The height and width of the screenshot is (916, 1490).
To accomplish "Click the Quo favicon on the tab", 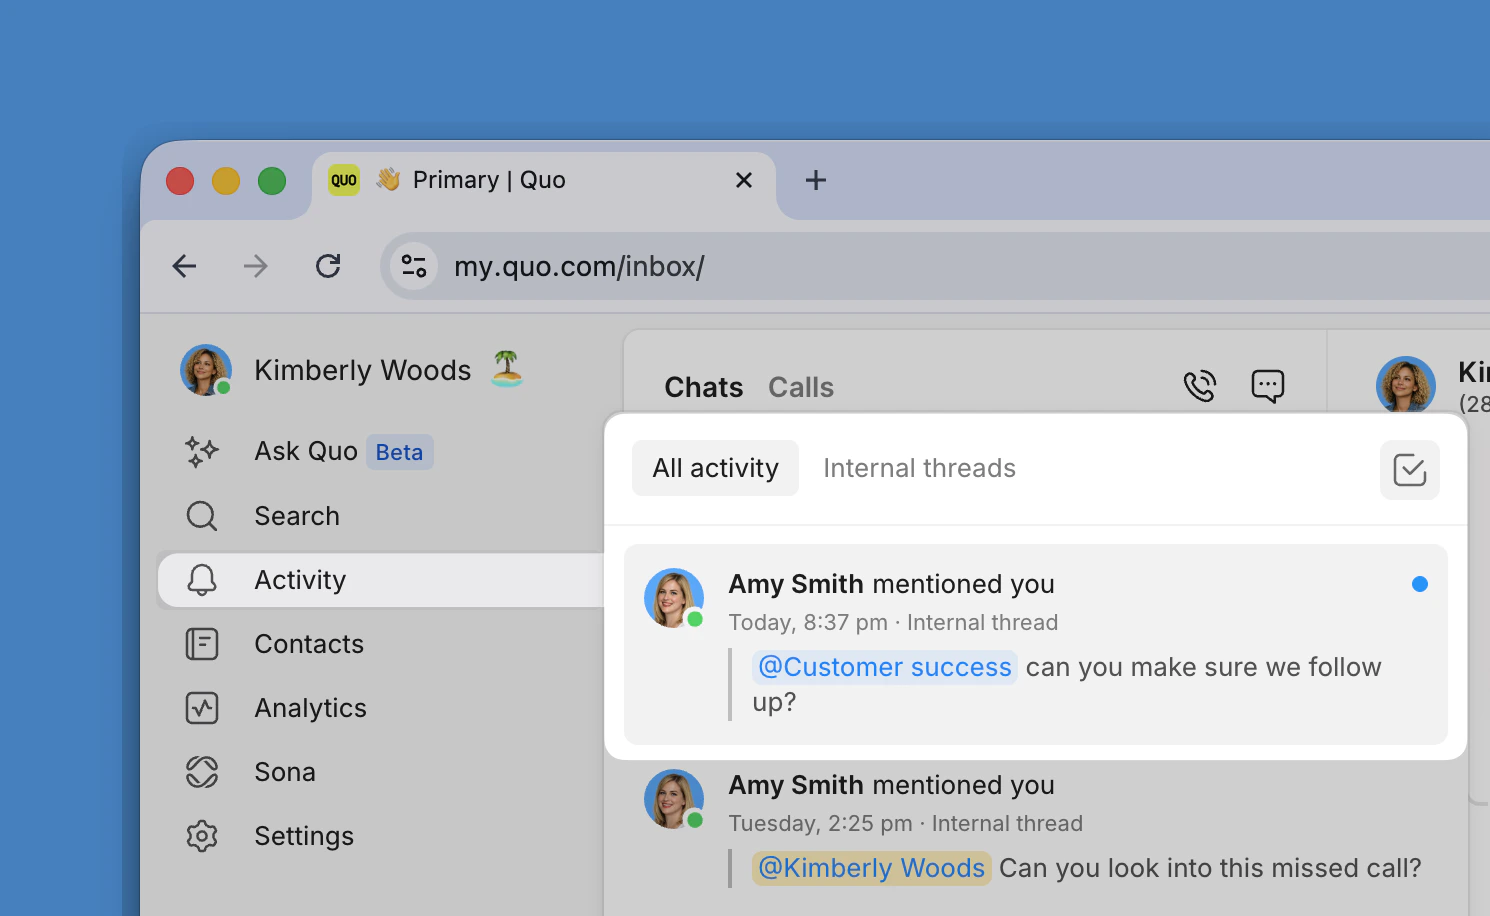I will (x=344, y=180).
